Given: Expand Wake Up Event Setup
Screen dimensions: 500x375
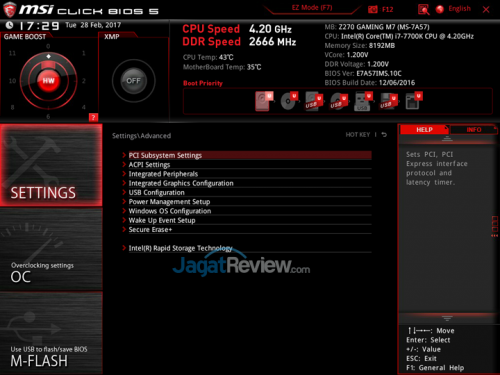Looking at the screenshot, I should click(x=247, y=220).
